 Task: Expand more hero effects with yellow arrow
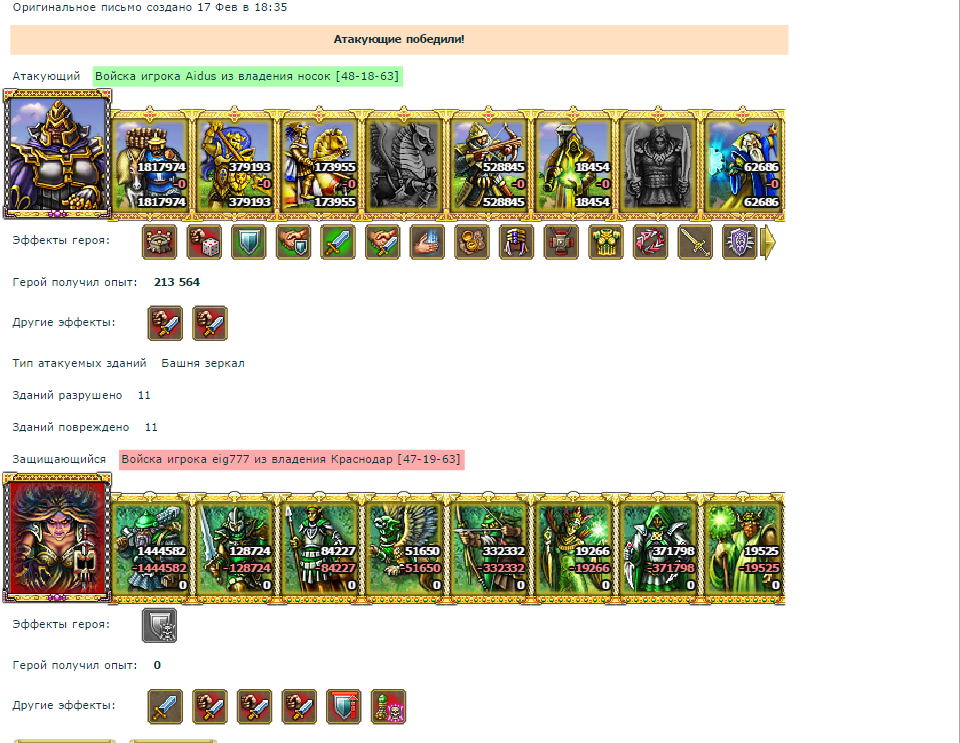768,242
